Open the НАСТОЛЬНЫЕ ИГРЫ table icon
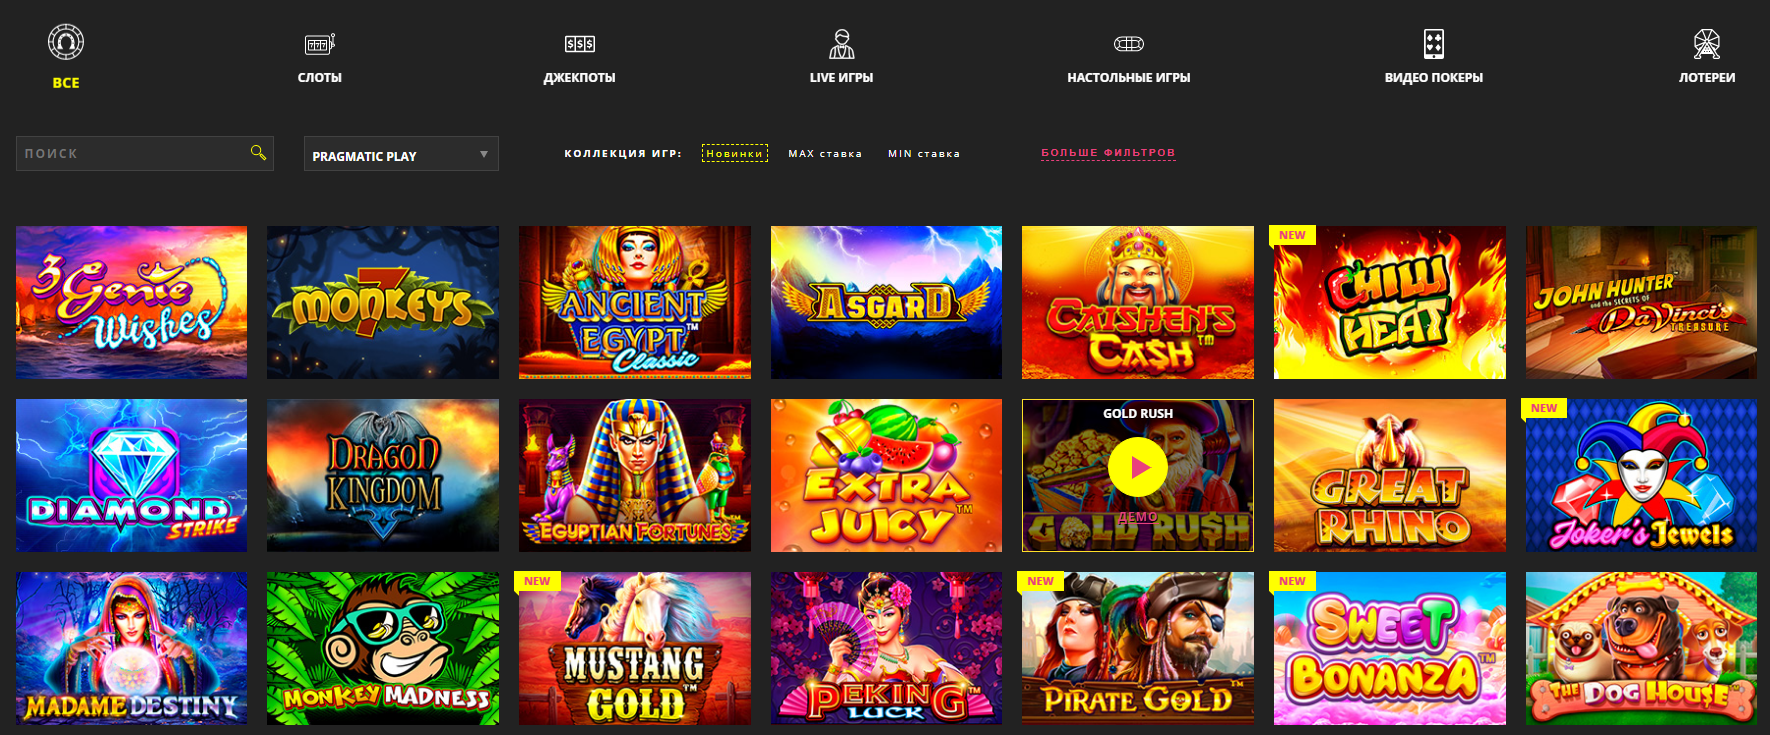 [1129, 44]
